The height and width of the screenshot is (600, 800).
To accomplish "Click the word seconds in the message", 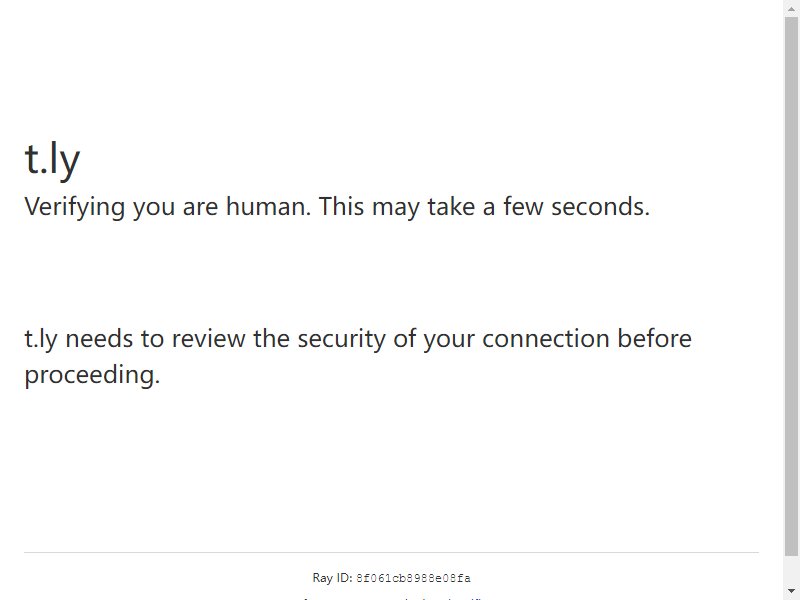I will (601, 207).
